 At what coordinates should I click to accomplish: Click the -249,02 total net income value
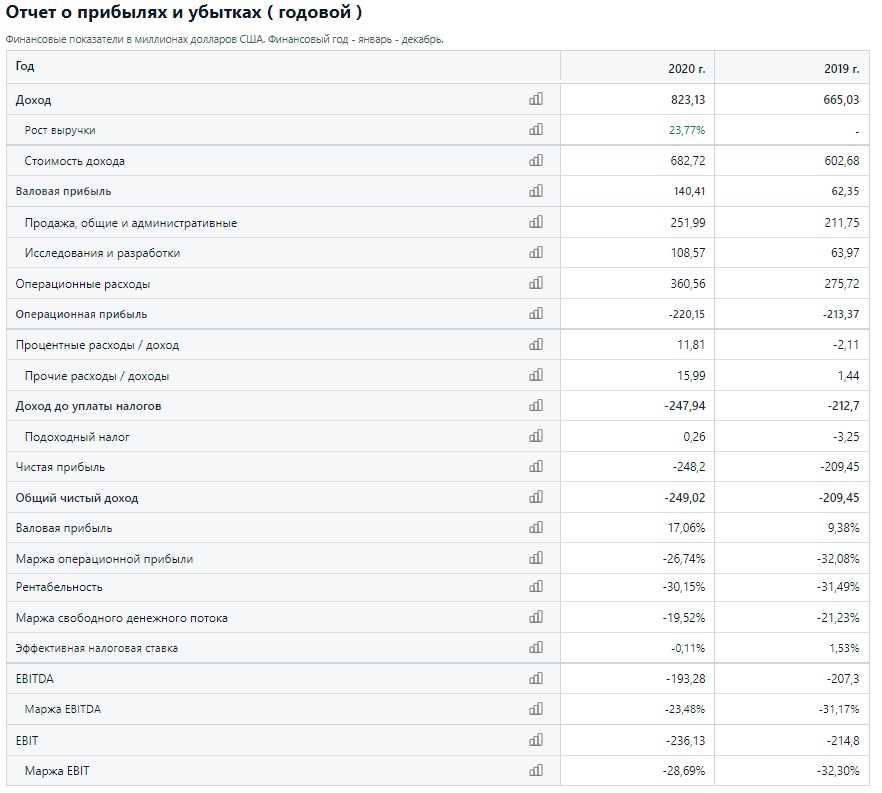(685, 498)
